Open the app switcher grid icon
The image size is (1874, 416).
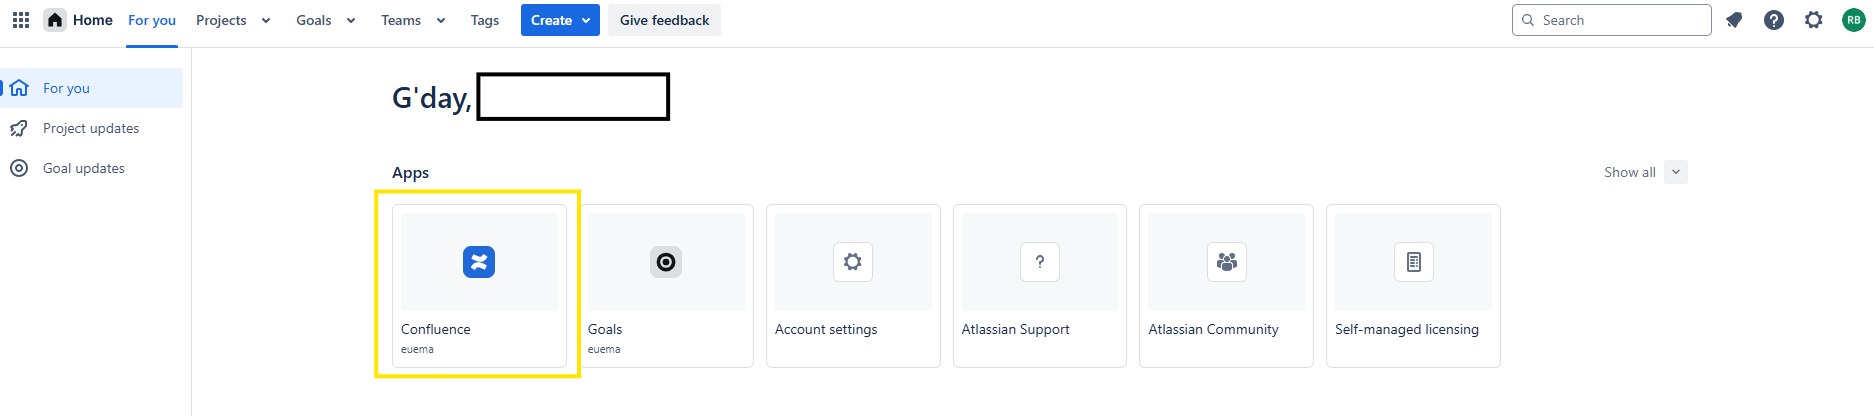click(21, 20)
